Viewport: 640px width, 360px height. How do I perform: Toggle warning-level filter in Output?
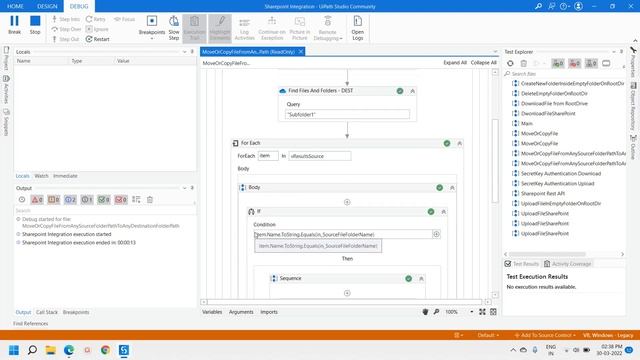[53, 200]
